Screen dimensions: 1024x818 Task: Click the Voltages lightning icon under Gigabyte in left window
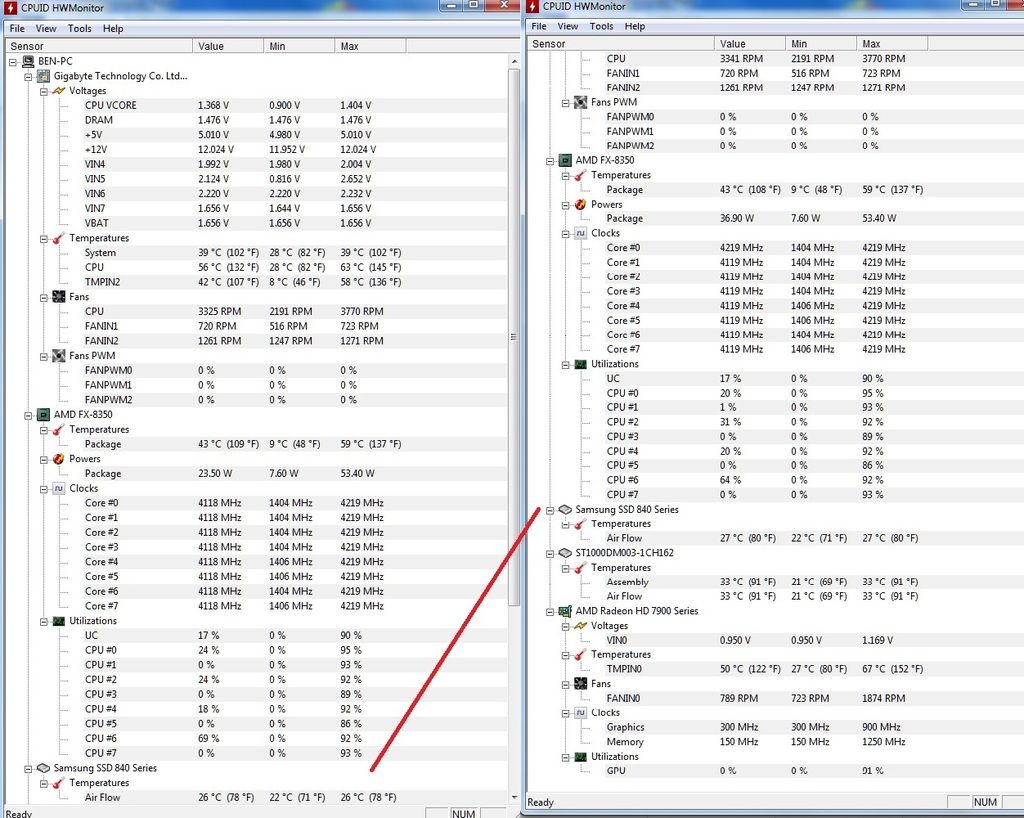(x=59, y=91)
